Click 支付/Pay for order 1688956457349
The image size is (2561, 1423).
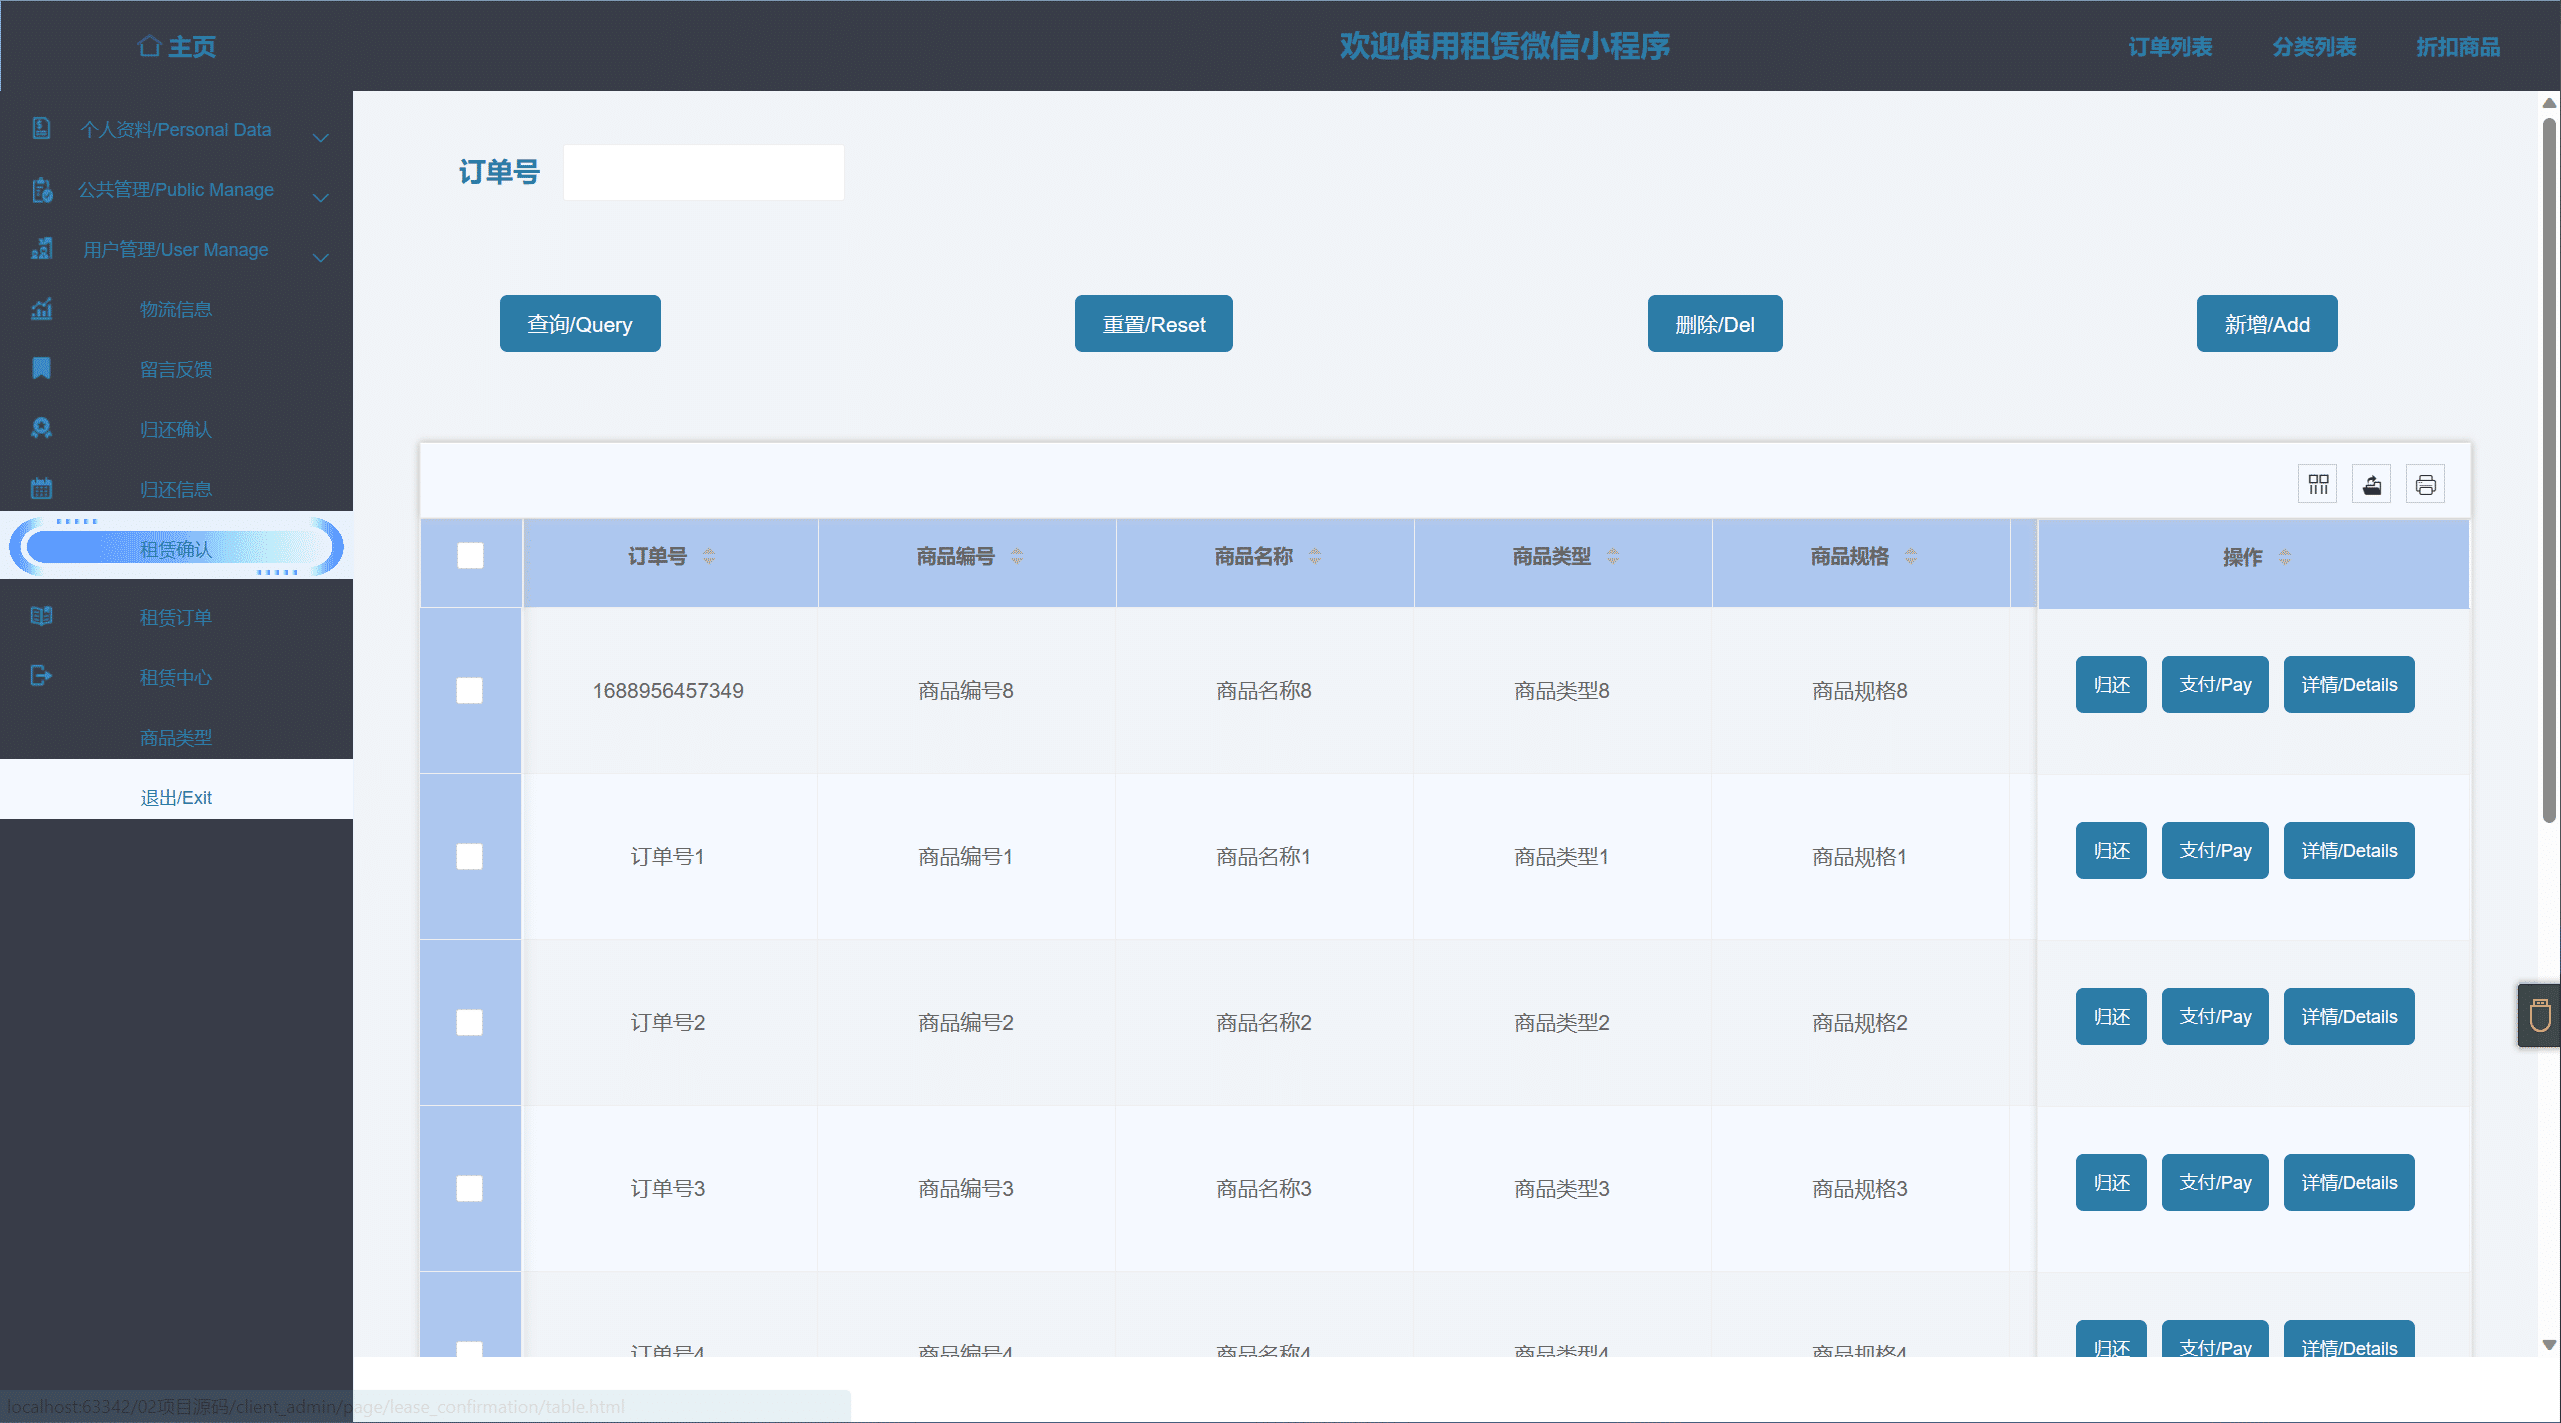[2215, 685]
